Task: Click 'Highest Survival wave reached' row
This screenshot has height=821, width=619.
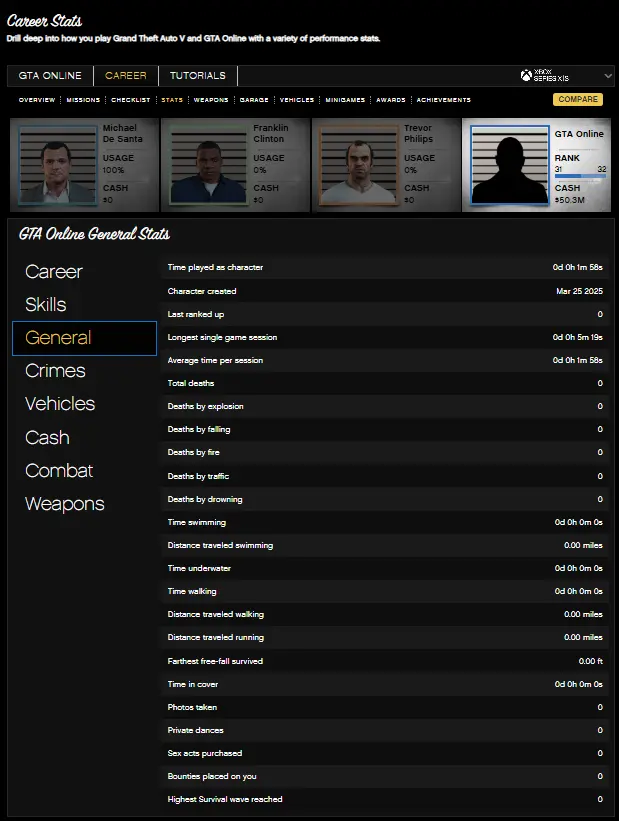Action: (385, 800)
